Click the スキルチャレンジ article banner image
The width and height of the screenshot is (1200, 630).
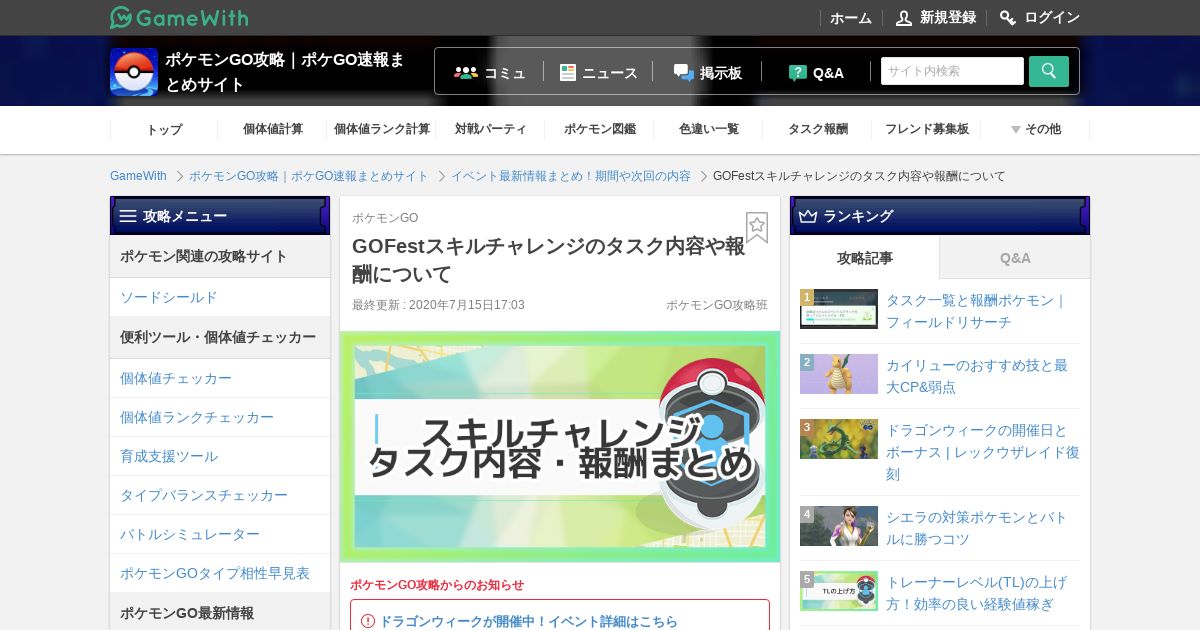[560, 447]
